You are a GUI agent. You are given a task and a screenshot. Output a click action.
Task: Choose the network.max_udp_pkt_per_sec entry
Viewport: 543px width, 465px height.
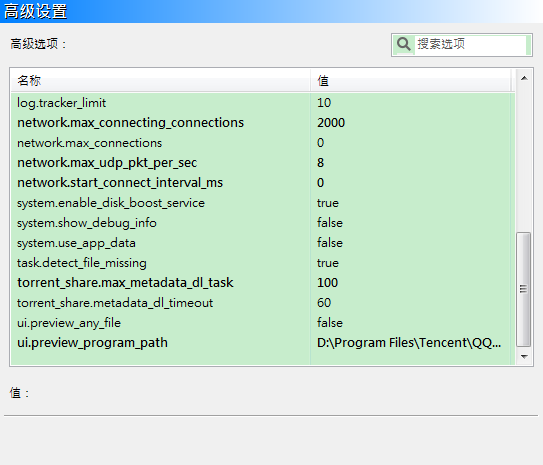pyautogui.click(x=260, y=163)
